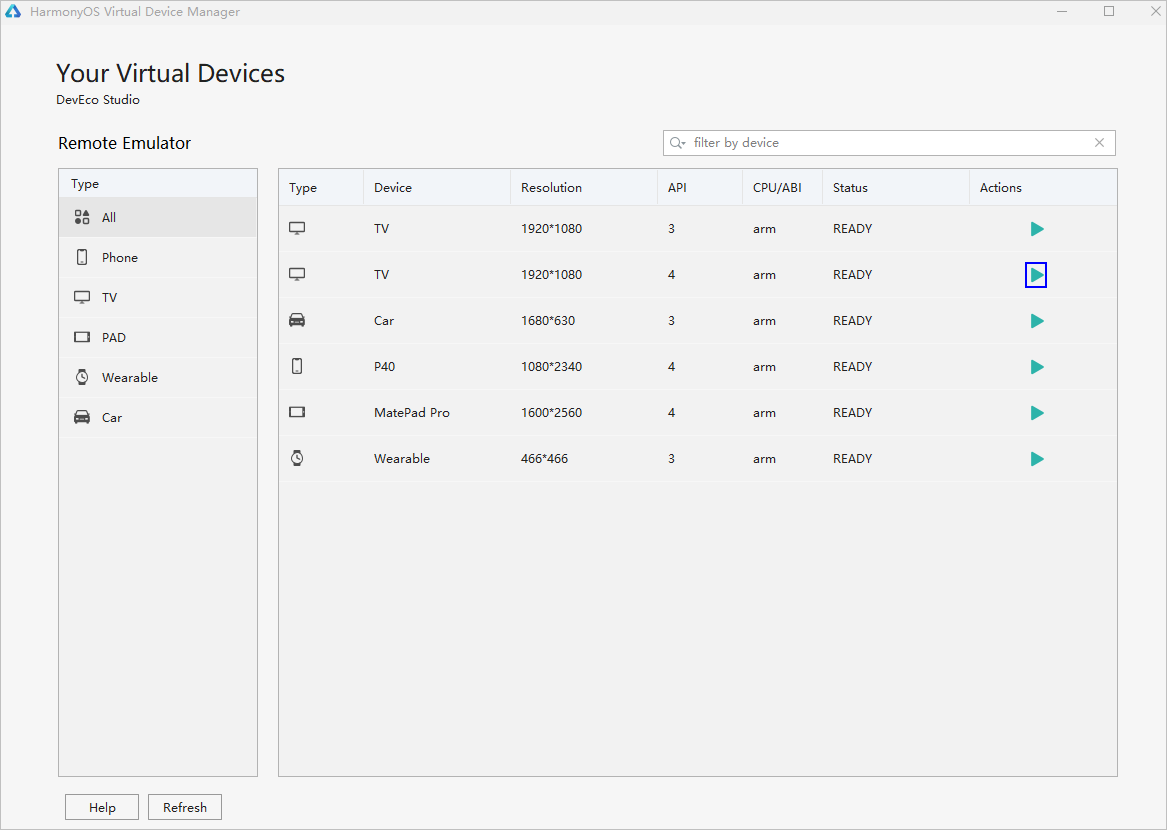Image resolution: width=1167 pixels, height=830 pixels.
Task: Run the Car emulator play button
Action: click(x=1037, y=321)
